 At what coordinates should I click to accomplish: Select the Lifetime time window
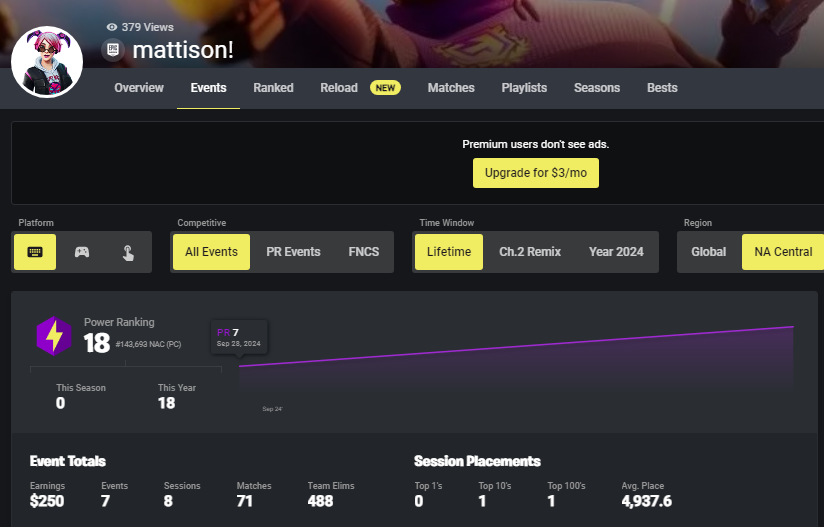[449, 252]
